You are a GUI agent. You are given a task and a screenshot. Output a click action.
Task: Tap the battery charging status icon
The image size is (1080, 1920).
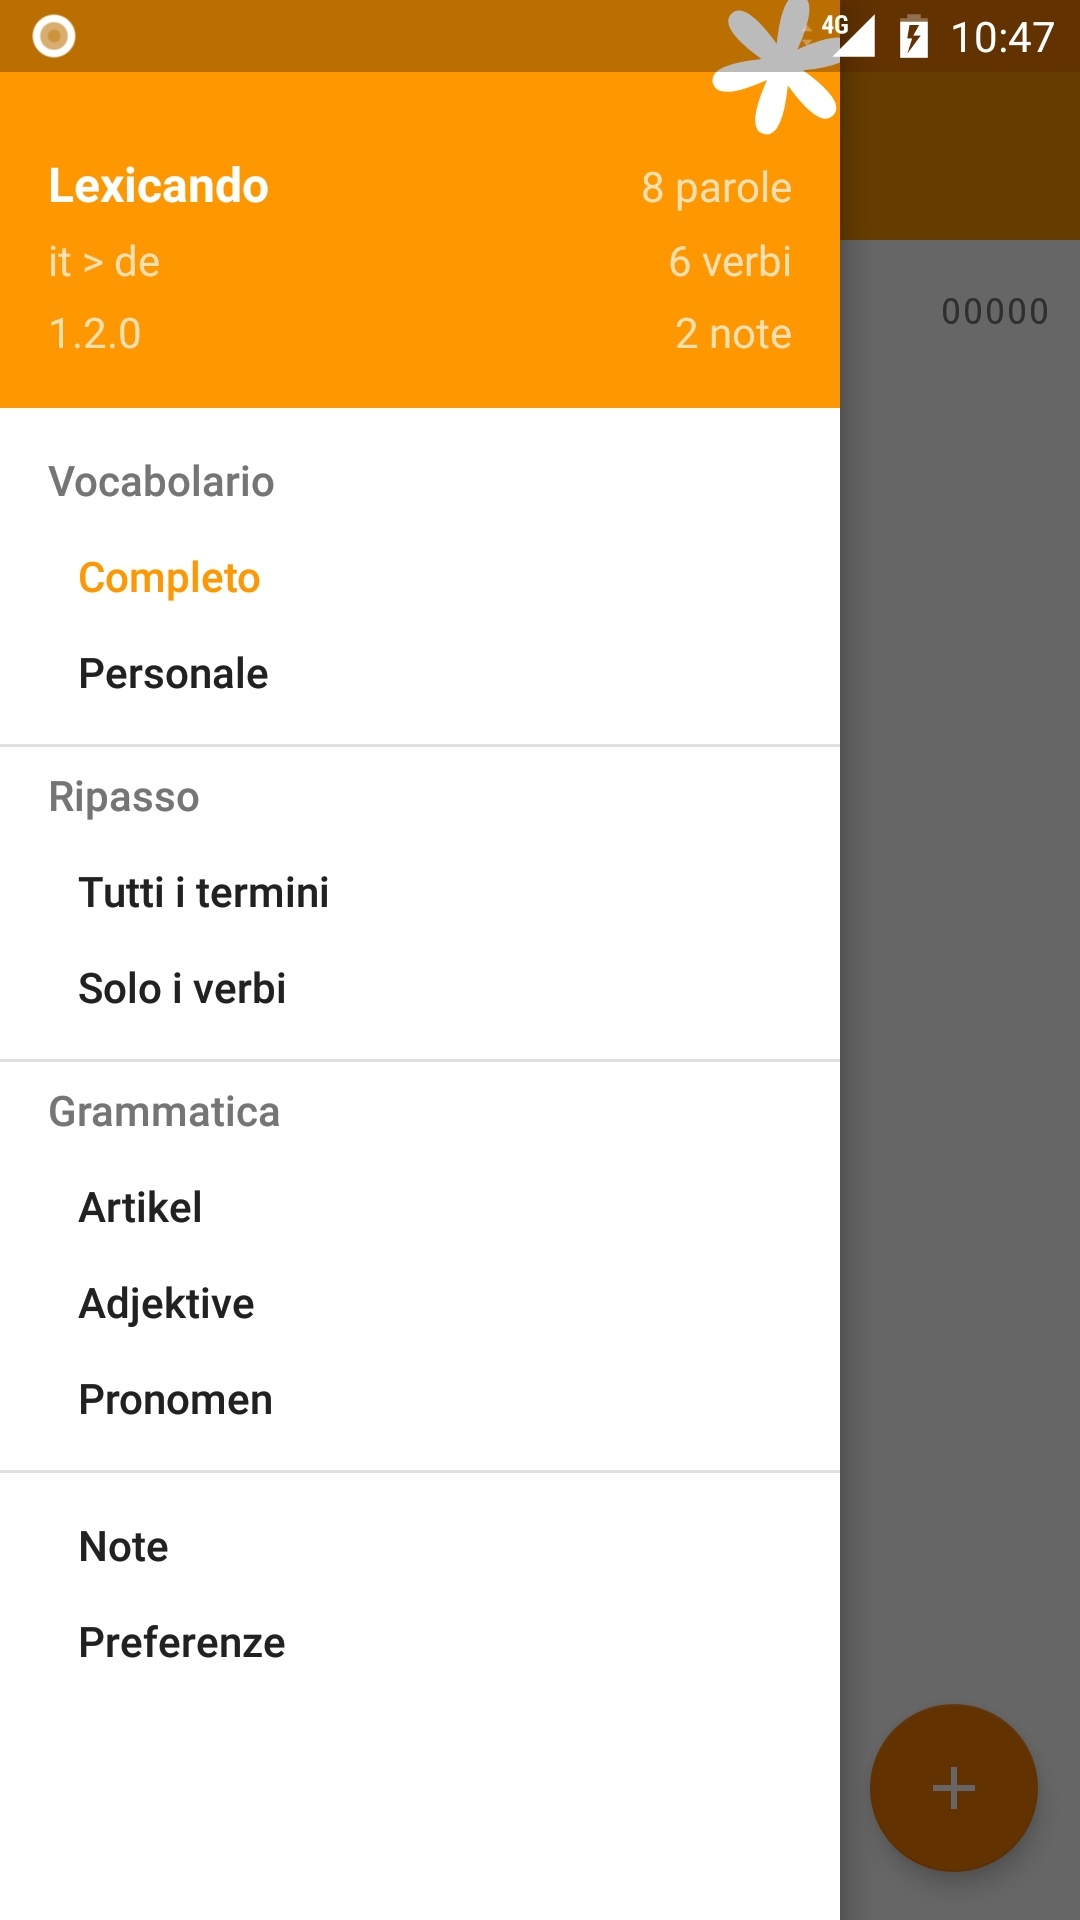click(x=913, y=37)
